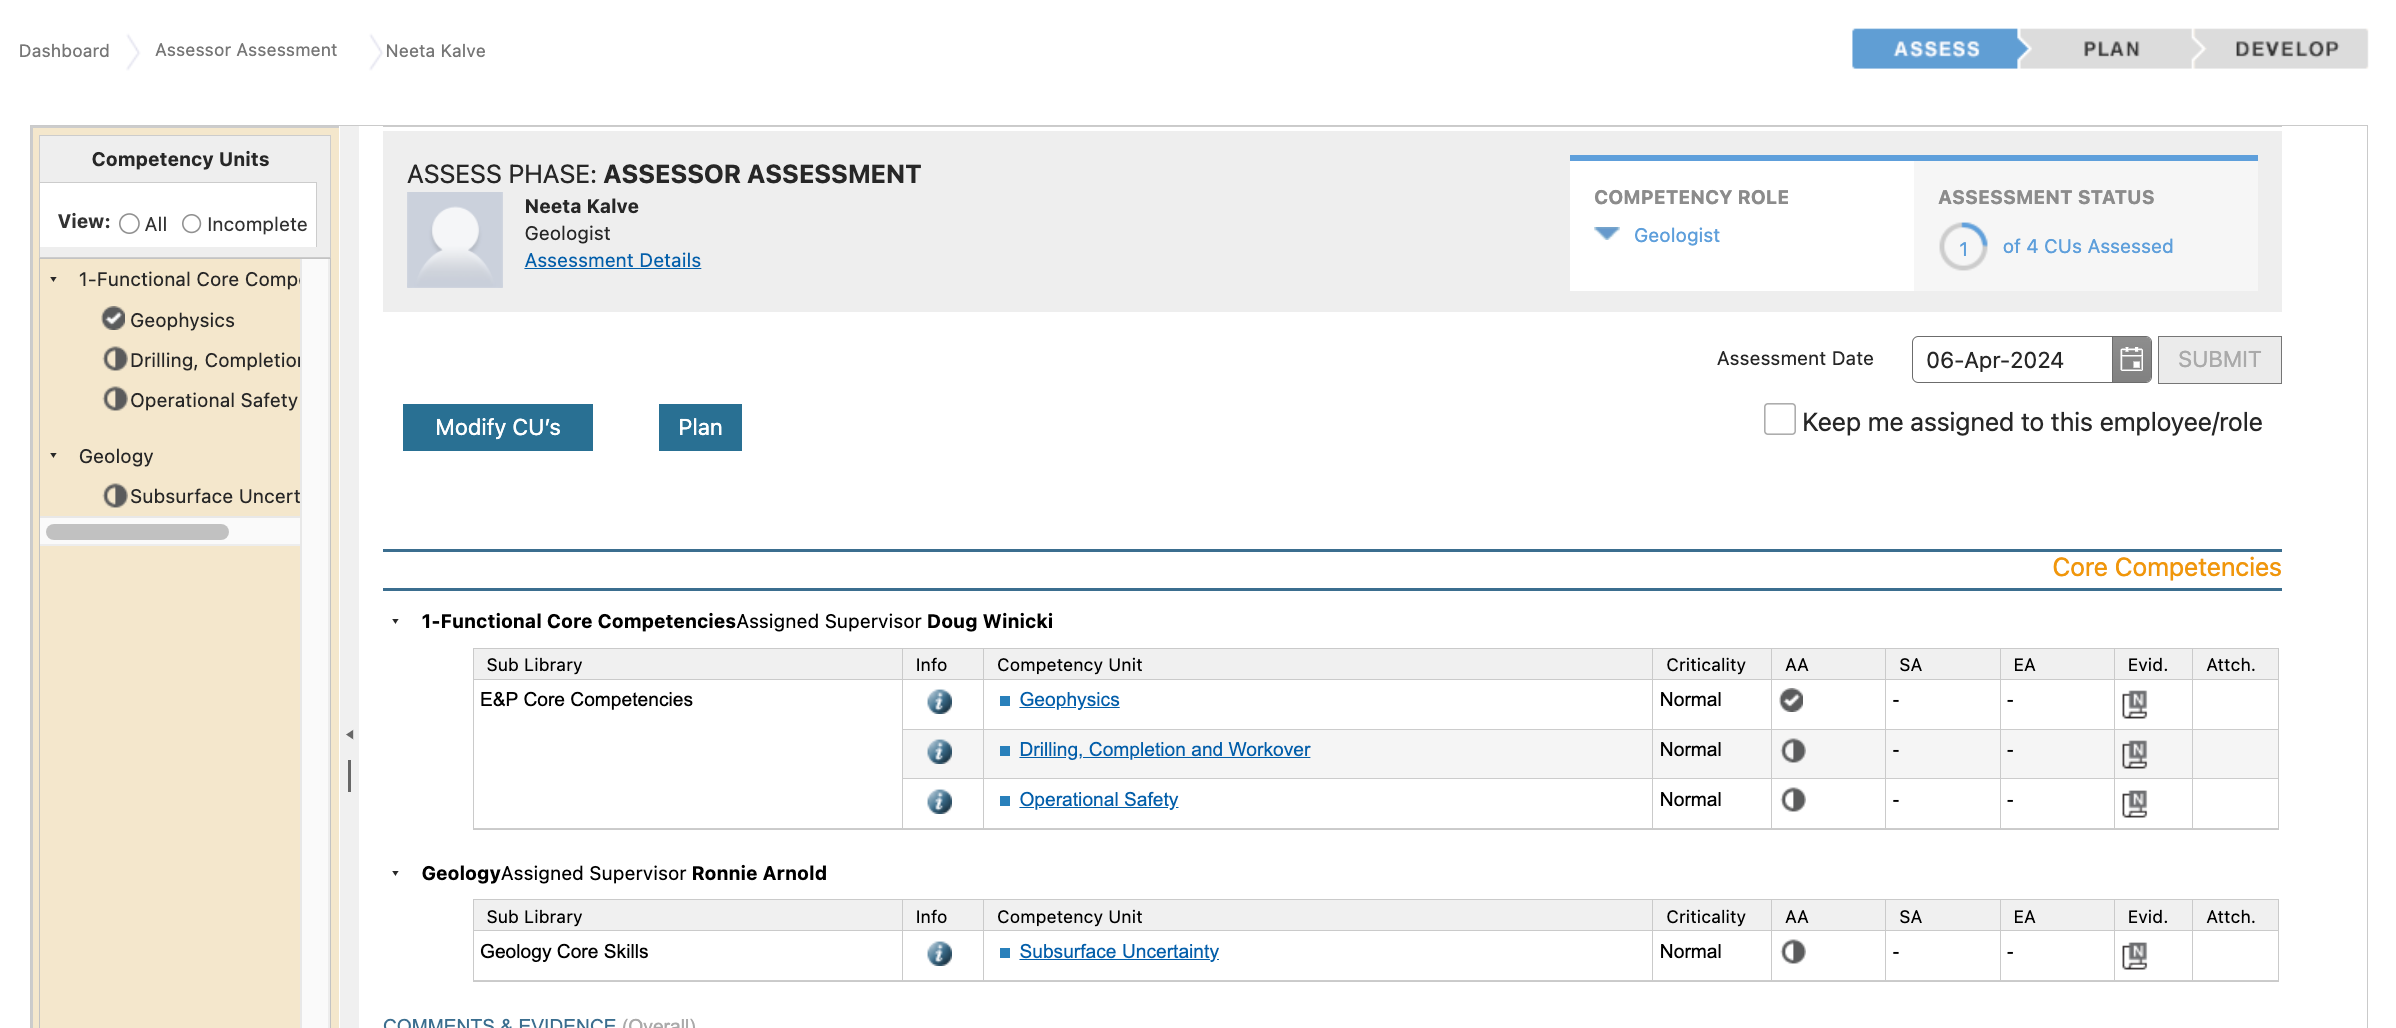Select the All view radio button
This screenshot has height=1028, width=2396.
[x=129, y=224]
